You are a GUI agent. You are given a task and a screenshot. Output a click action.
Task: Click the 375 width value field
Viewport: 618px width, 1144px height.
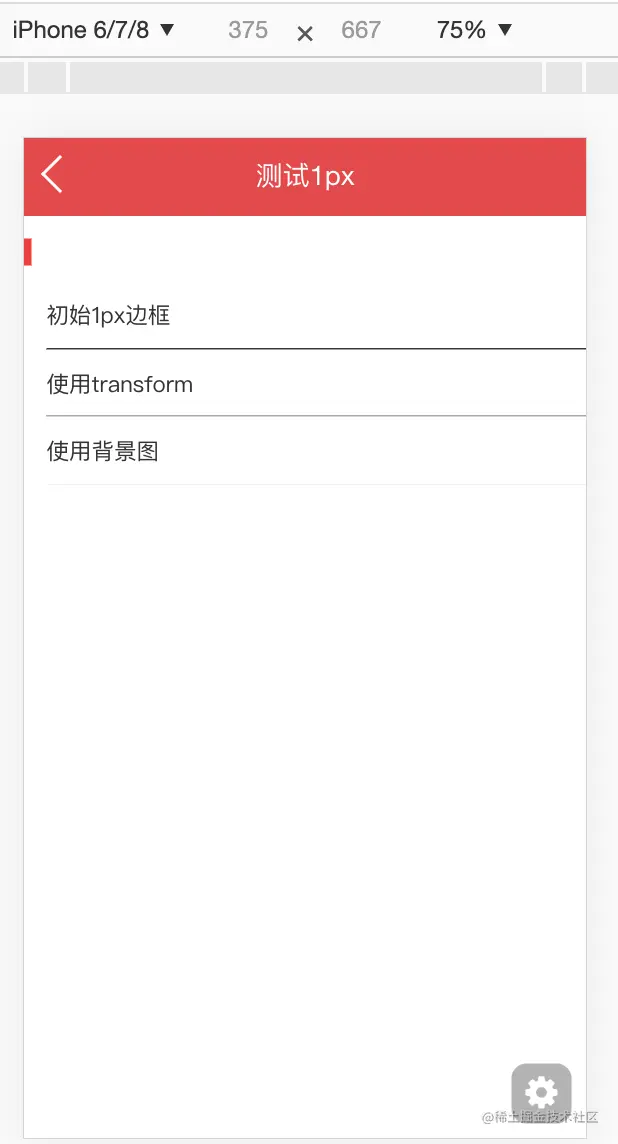pos(247,30)
